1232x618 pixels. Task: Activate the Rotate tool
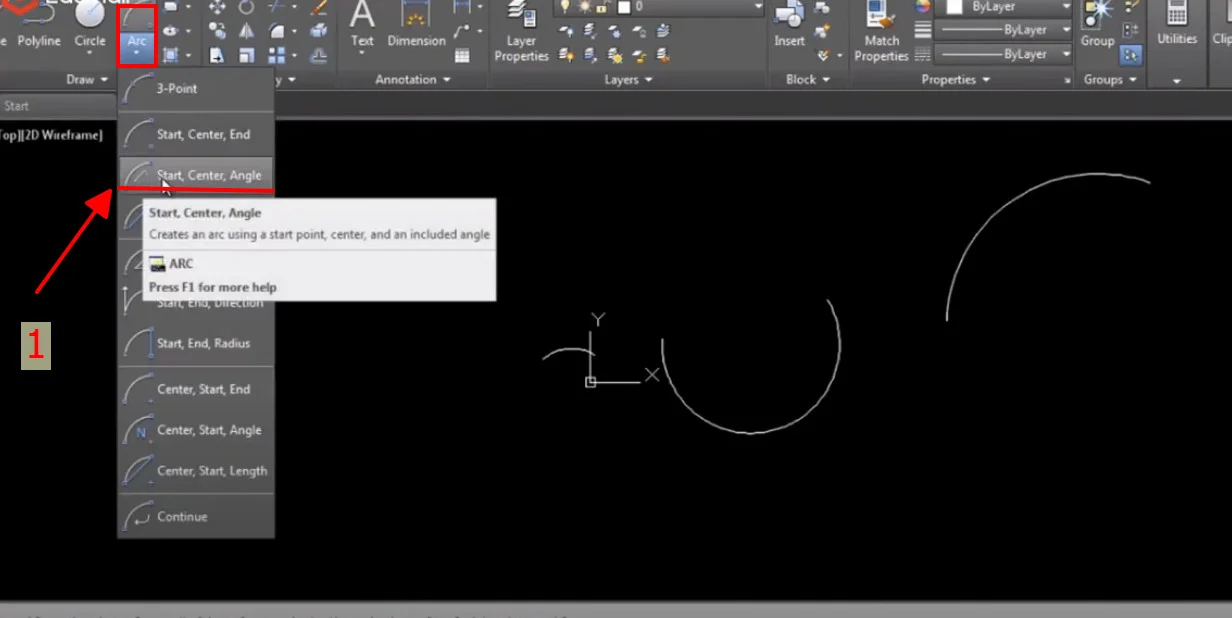click(246, 8)
